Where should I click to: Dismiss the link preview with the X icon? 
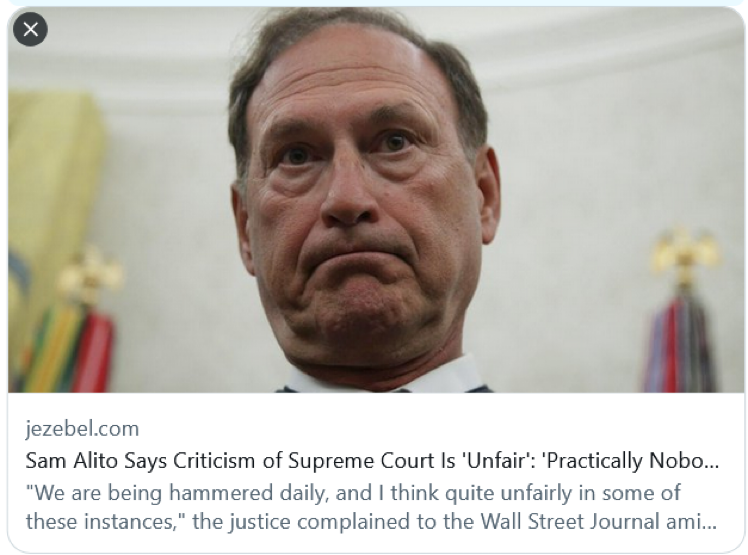[30, 30]
